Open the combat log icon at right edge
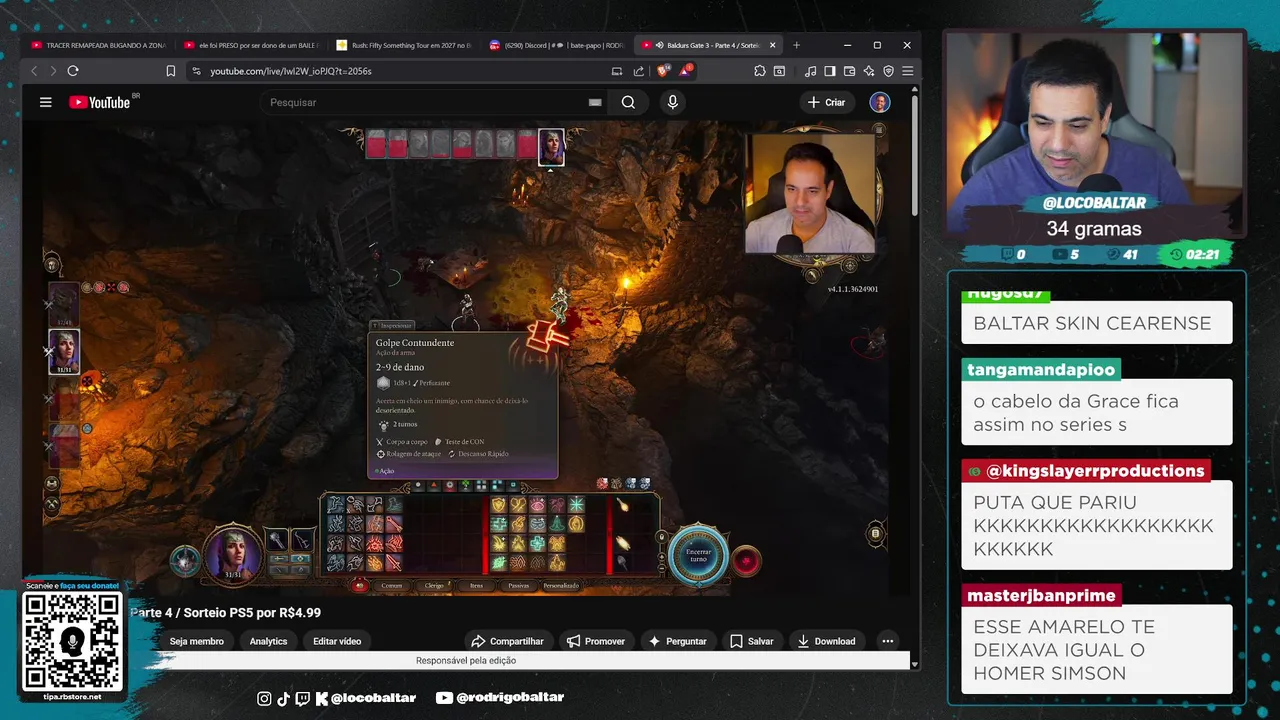 pyautogui.click(x=875, y=534)
